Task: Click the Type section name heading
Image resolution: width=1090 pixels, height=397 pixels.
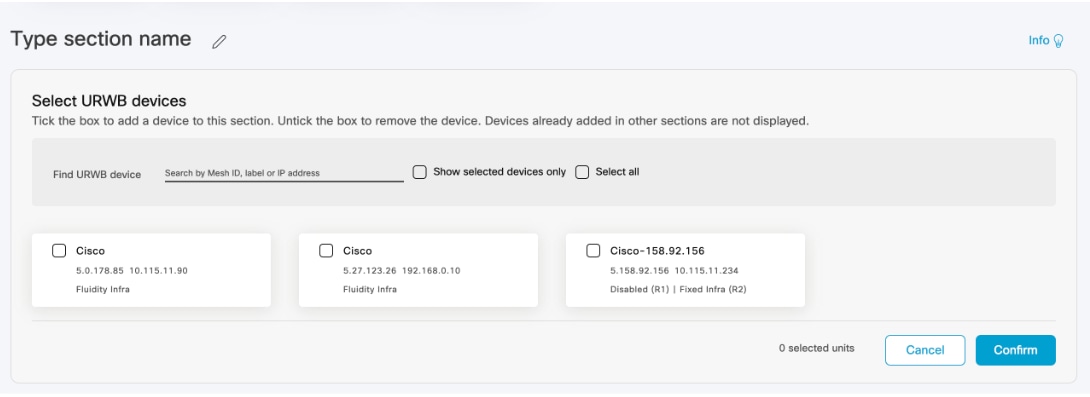Action: click(101, 39)
